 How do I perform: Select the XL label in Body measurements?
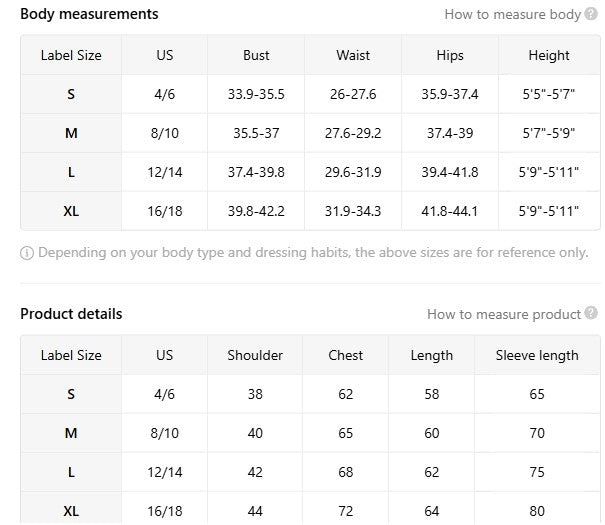coord(71,211)
